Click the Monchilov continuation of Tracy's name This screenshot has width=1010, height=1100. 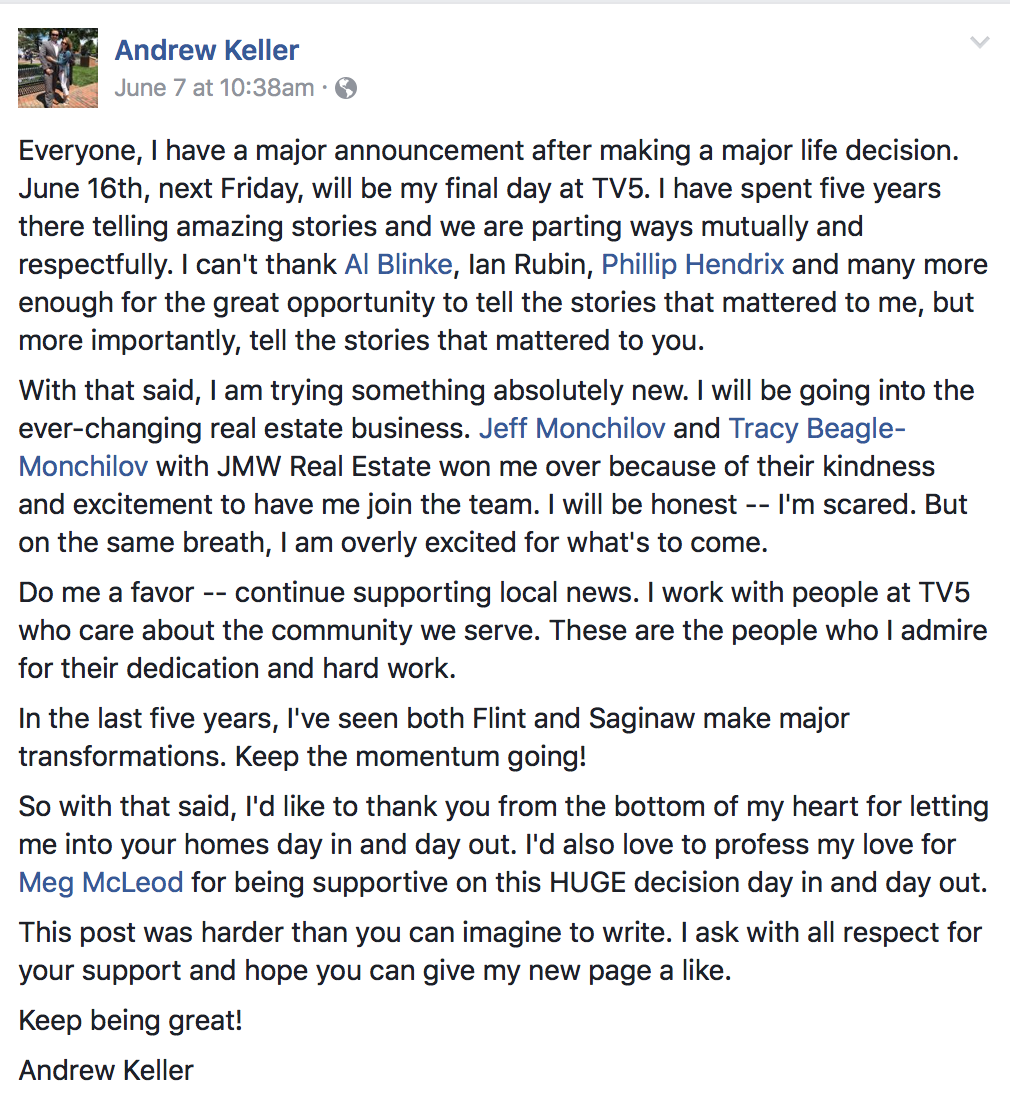[83, 467]
